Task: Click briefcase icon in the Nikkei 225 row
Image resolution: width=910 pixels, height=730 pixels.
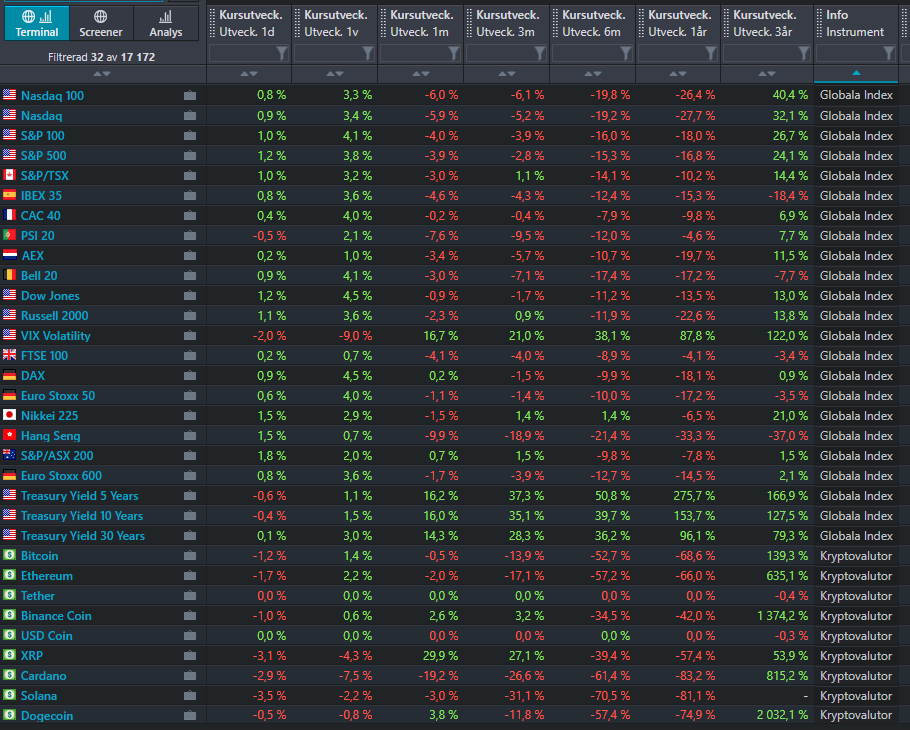Action: click(190, 416)
